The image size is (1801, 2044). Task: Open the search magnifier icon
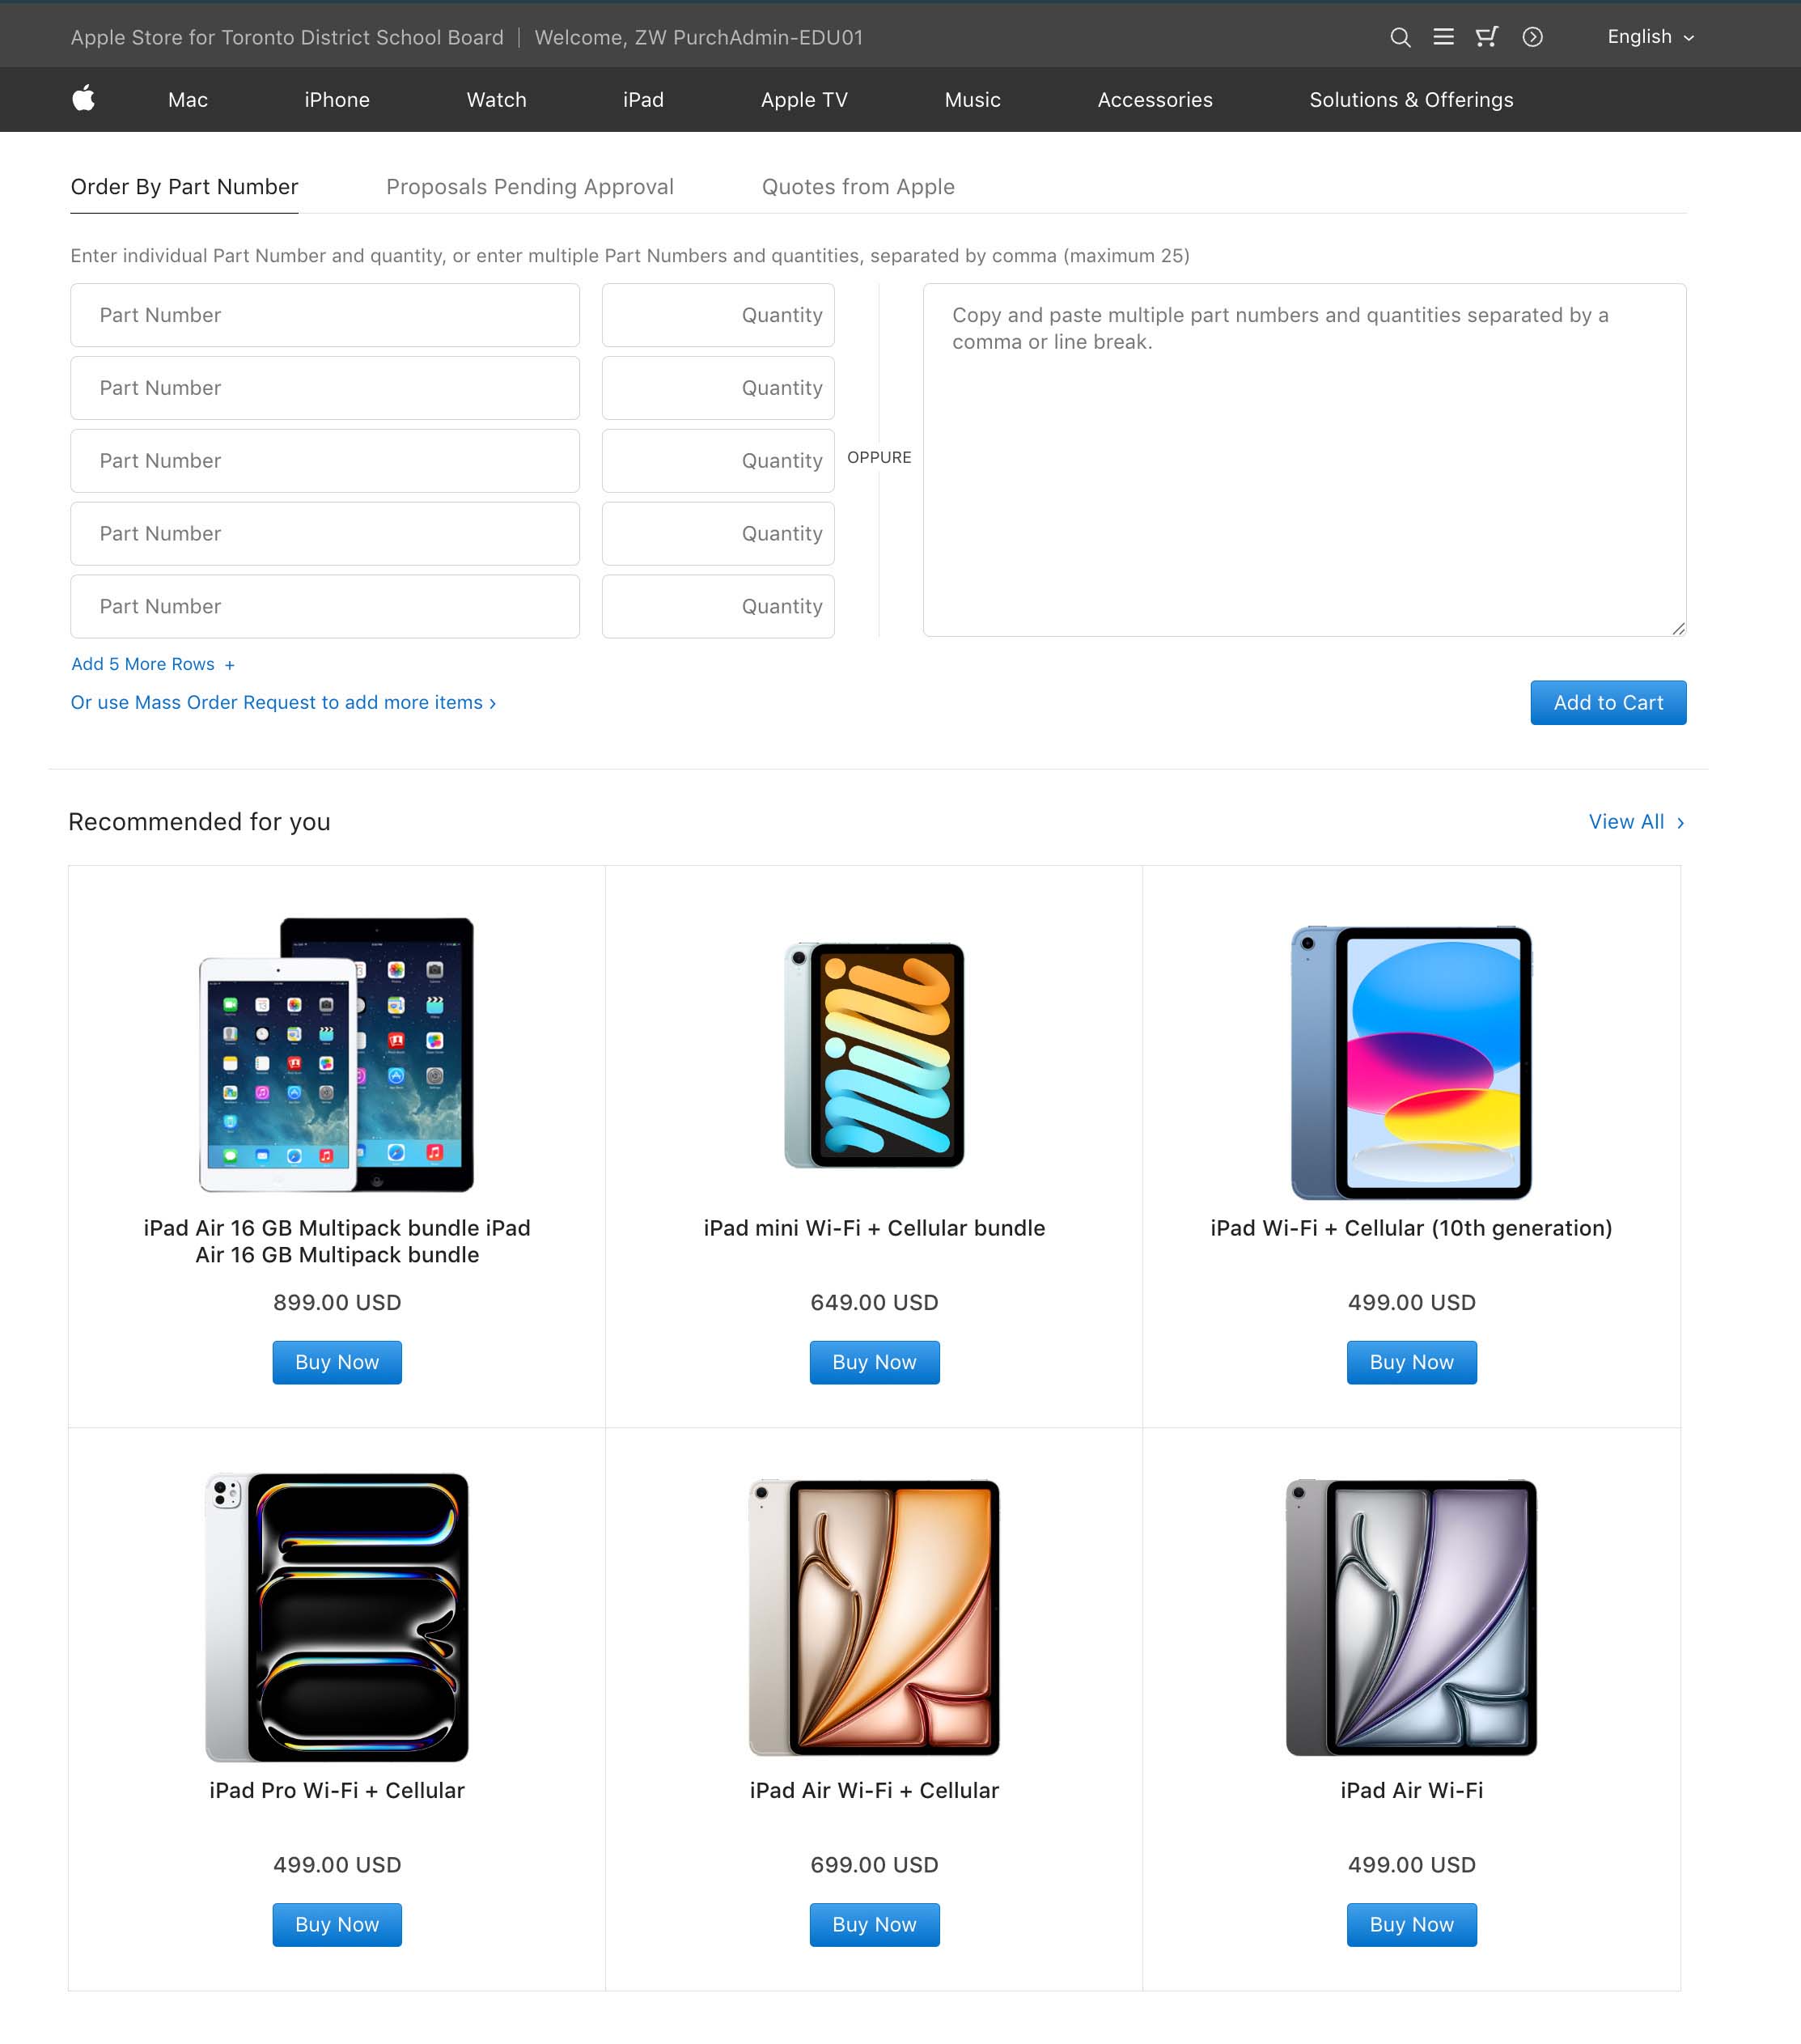[1400, 37]
